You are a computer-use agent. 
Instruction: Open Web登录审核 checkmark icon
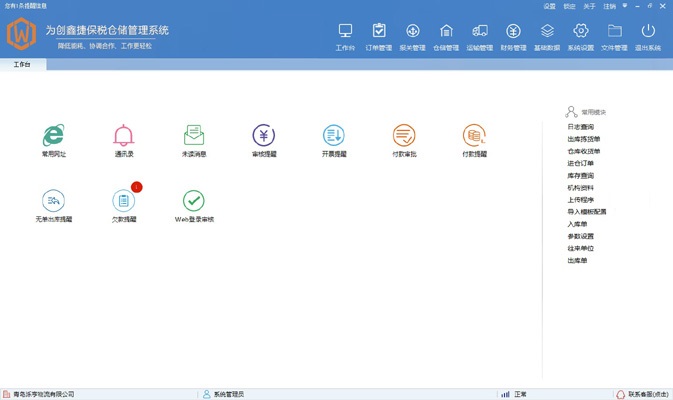pyautogui.click(x=194, y=202)
